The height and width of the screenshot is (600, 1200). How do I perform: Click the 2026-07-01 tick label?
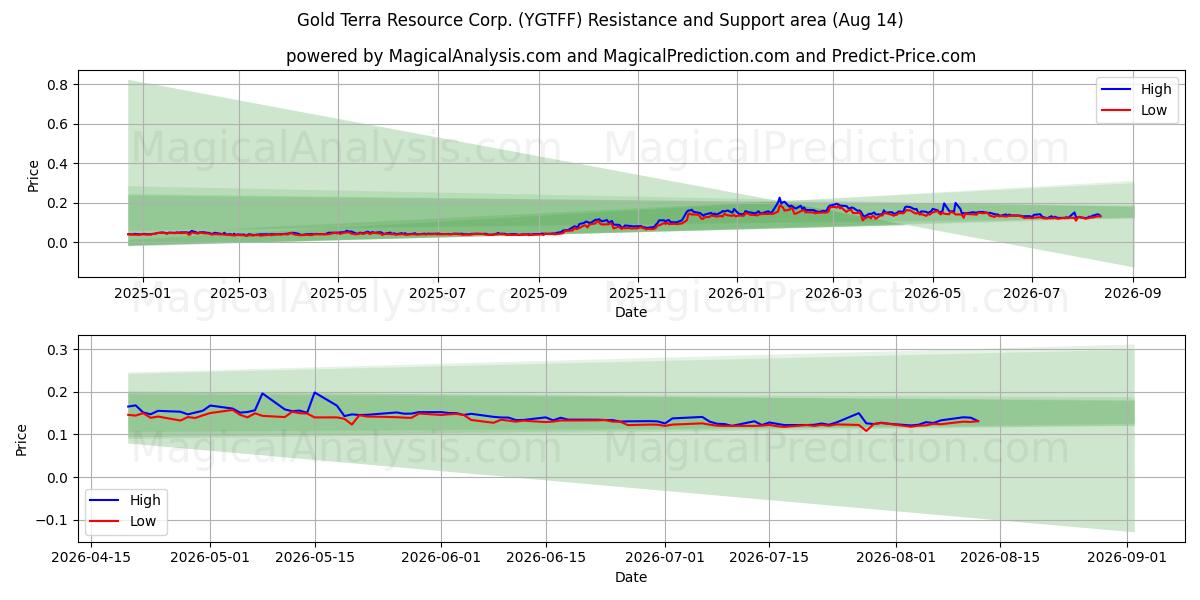point(665,558)
